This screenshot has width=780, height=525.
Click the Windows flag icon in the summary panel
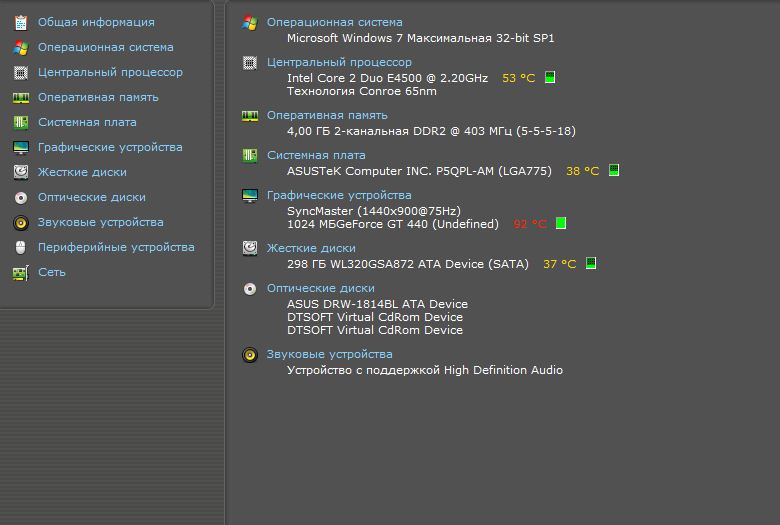(x=250, y=22)
